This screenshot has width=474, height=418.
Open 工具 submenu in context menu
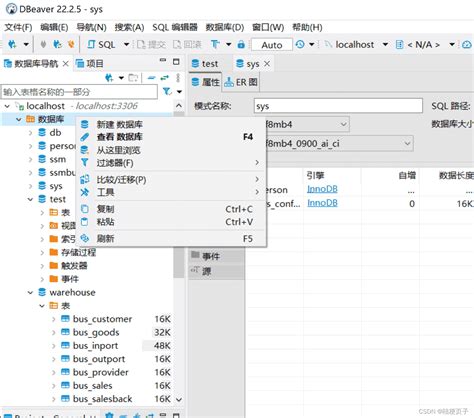pos(171,192)
